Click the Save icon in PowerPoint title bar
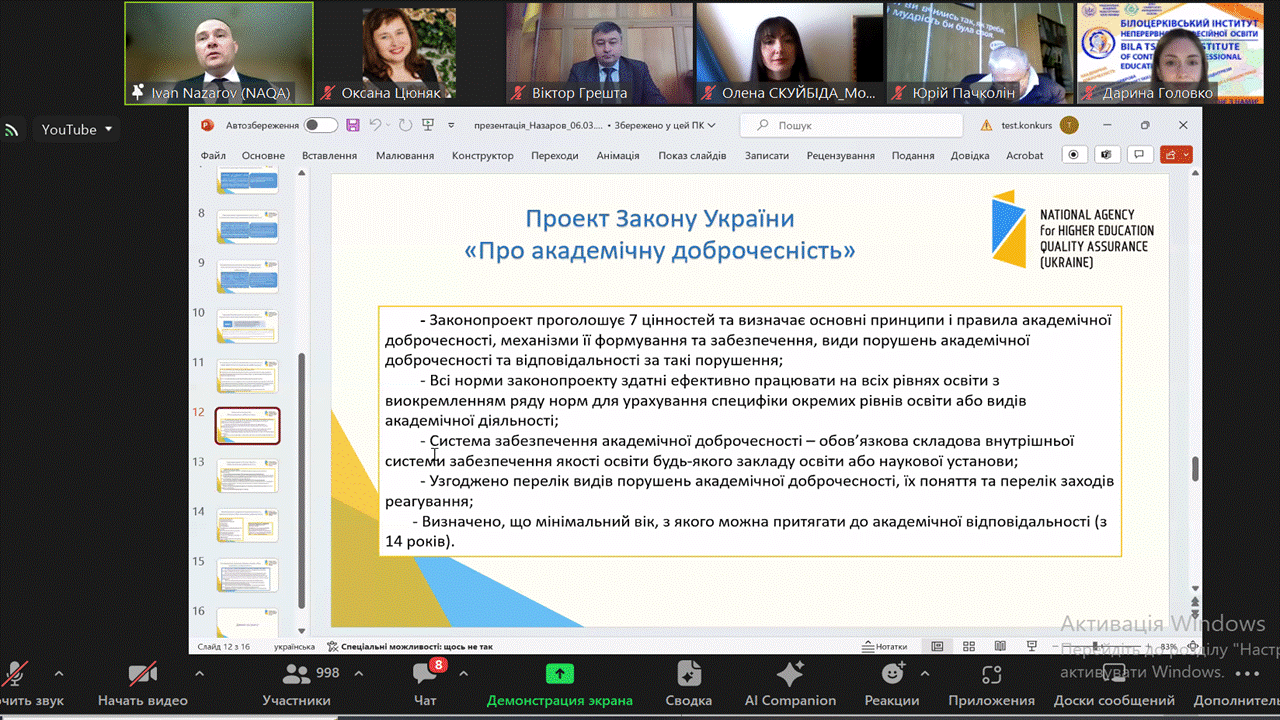Image resolution: width=1280 pixels, height=720 pixels. 352,125
